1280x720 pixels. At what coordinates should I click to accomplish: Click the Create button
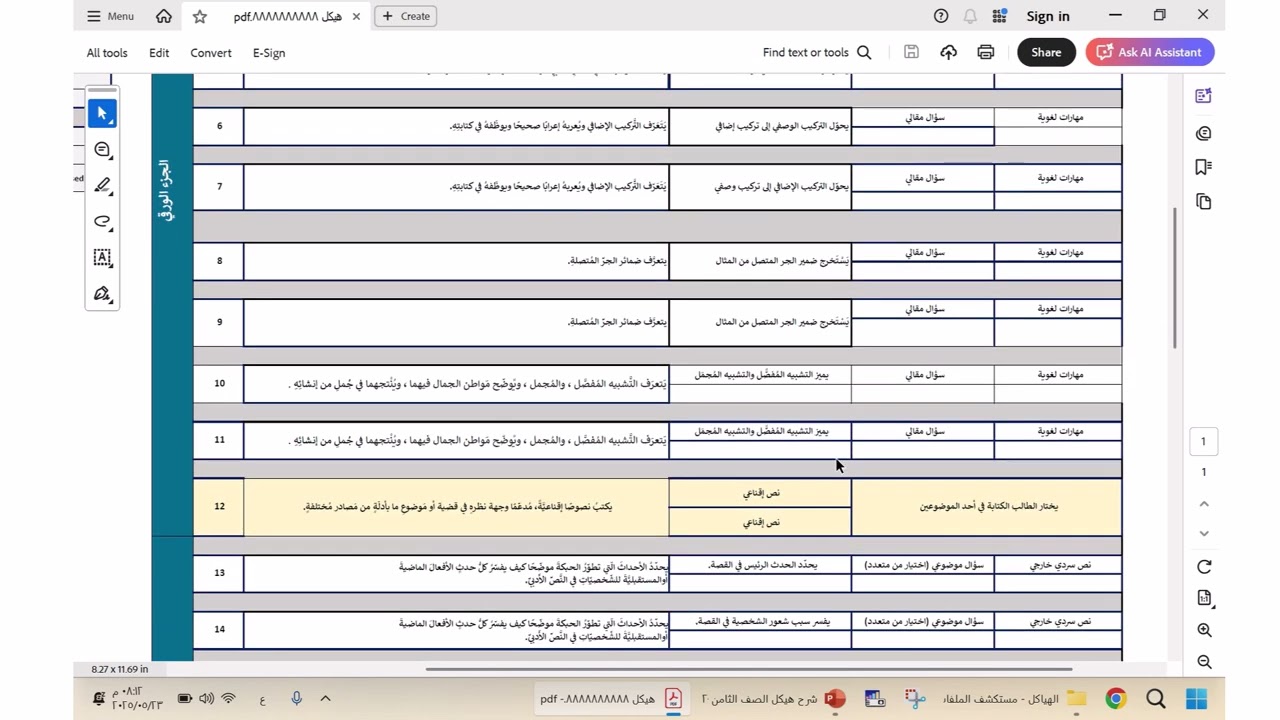406,16
